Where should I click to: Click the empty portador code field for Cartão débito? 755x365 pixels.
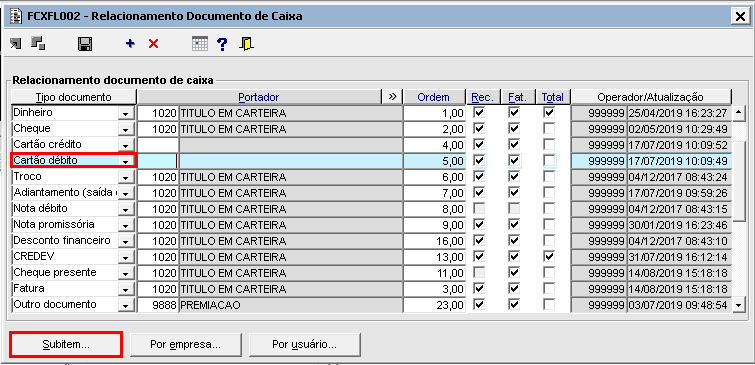point(158,160)
